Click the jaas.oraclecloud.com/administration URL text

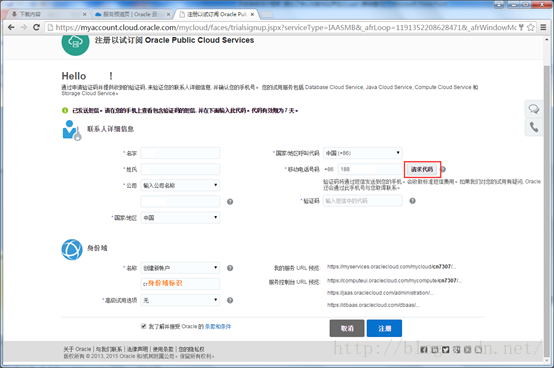coord(380,293)
